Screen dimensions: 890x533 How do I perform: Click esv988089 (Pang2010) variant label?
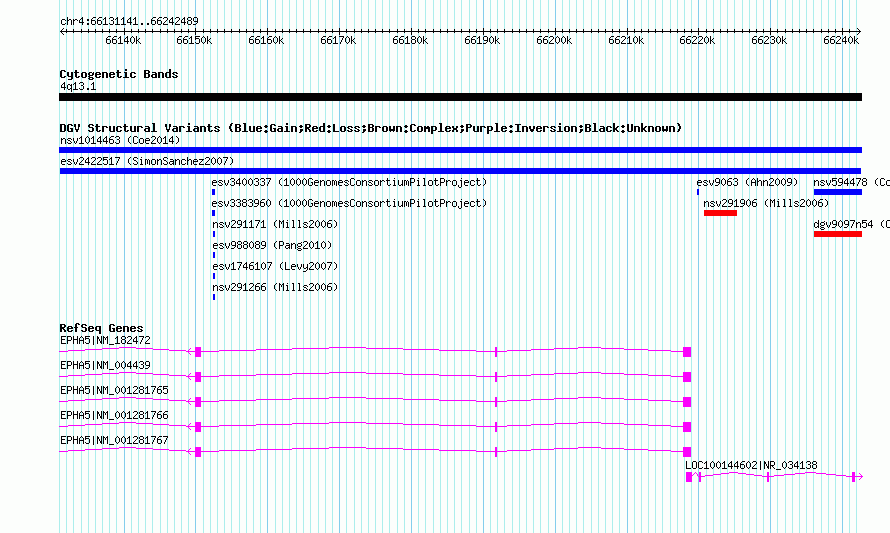click(x=272, y=245)
